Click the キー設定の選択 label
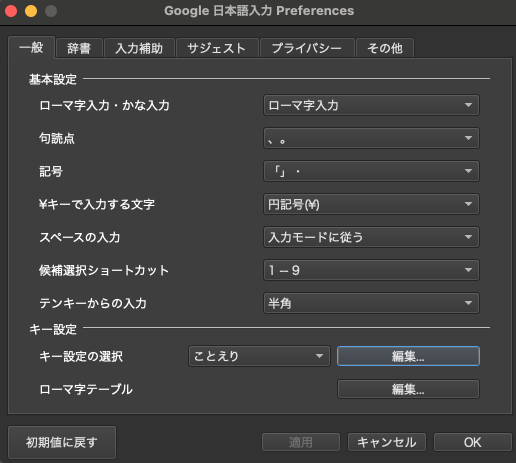516x463 pixels. pyautogui.click(x=81, y=356)
